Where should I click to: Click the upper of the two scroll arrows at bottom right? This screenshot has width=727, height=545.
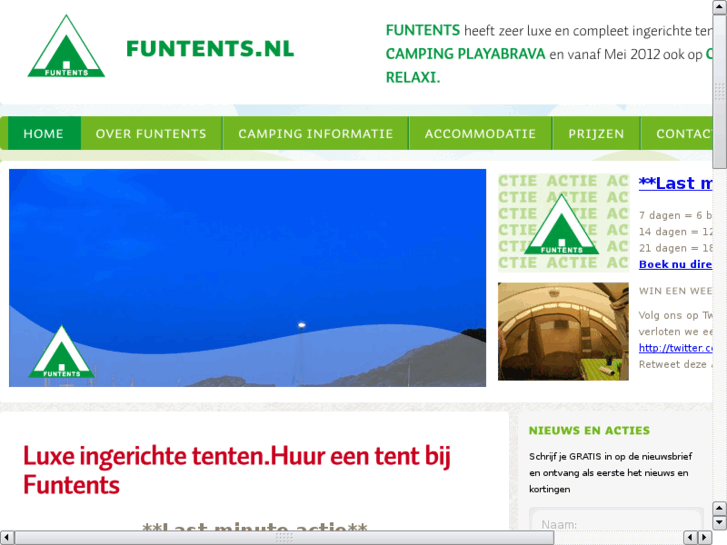click(720, 508)
